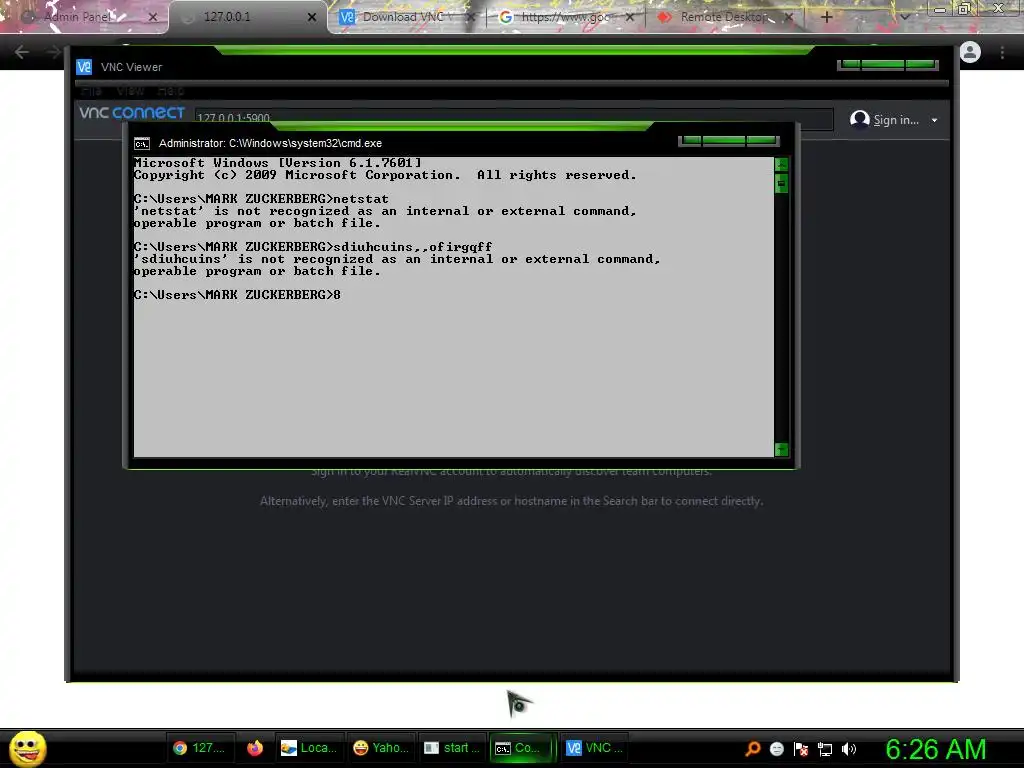This screenshot has width=1024, height=768.
Task: Focus the 127.0.0.1:5900 address bar
Action: [513, 118]
